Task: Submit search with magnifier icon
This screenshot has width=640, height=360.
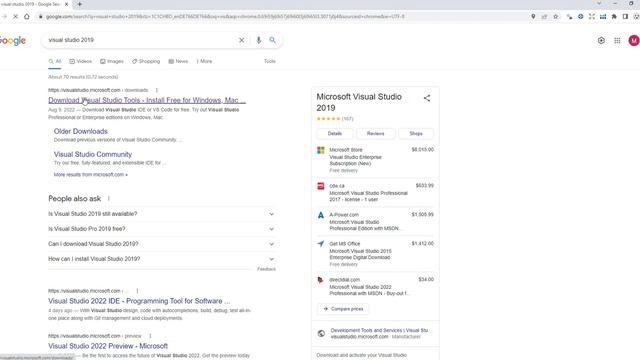Action: (x=272, y=40)
